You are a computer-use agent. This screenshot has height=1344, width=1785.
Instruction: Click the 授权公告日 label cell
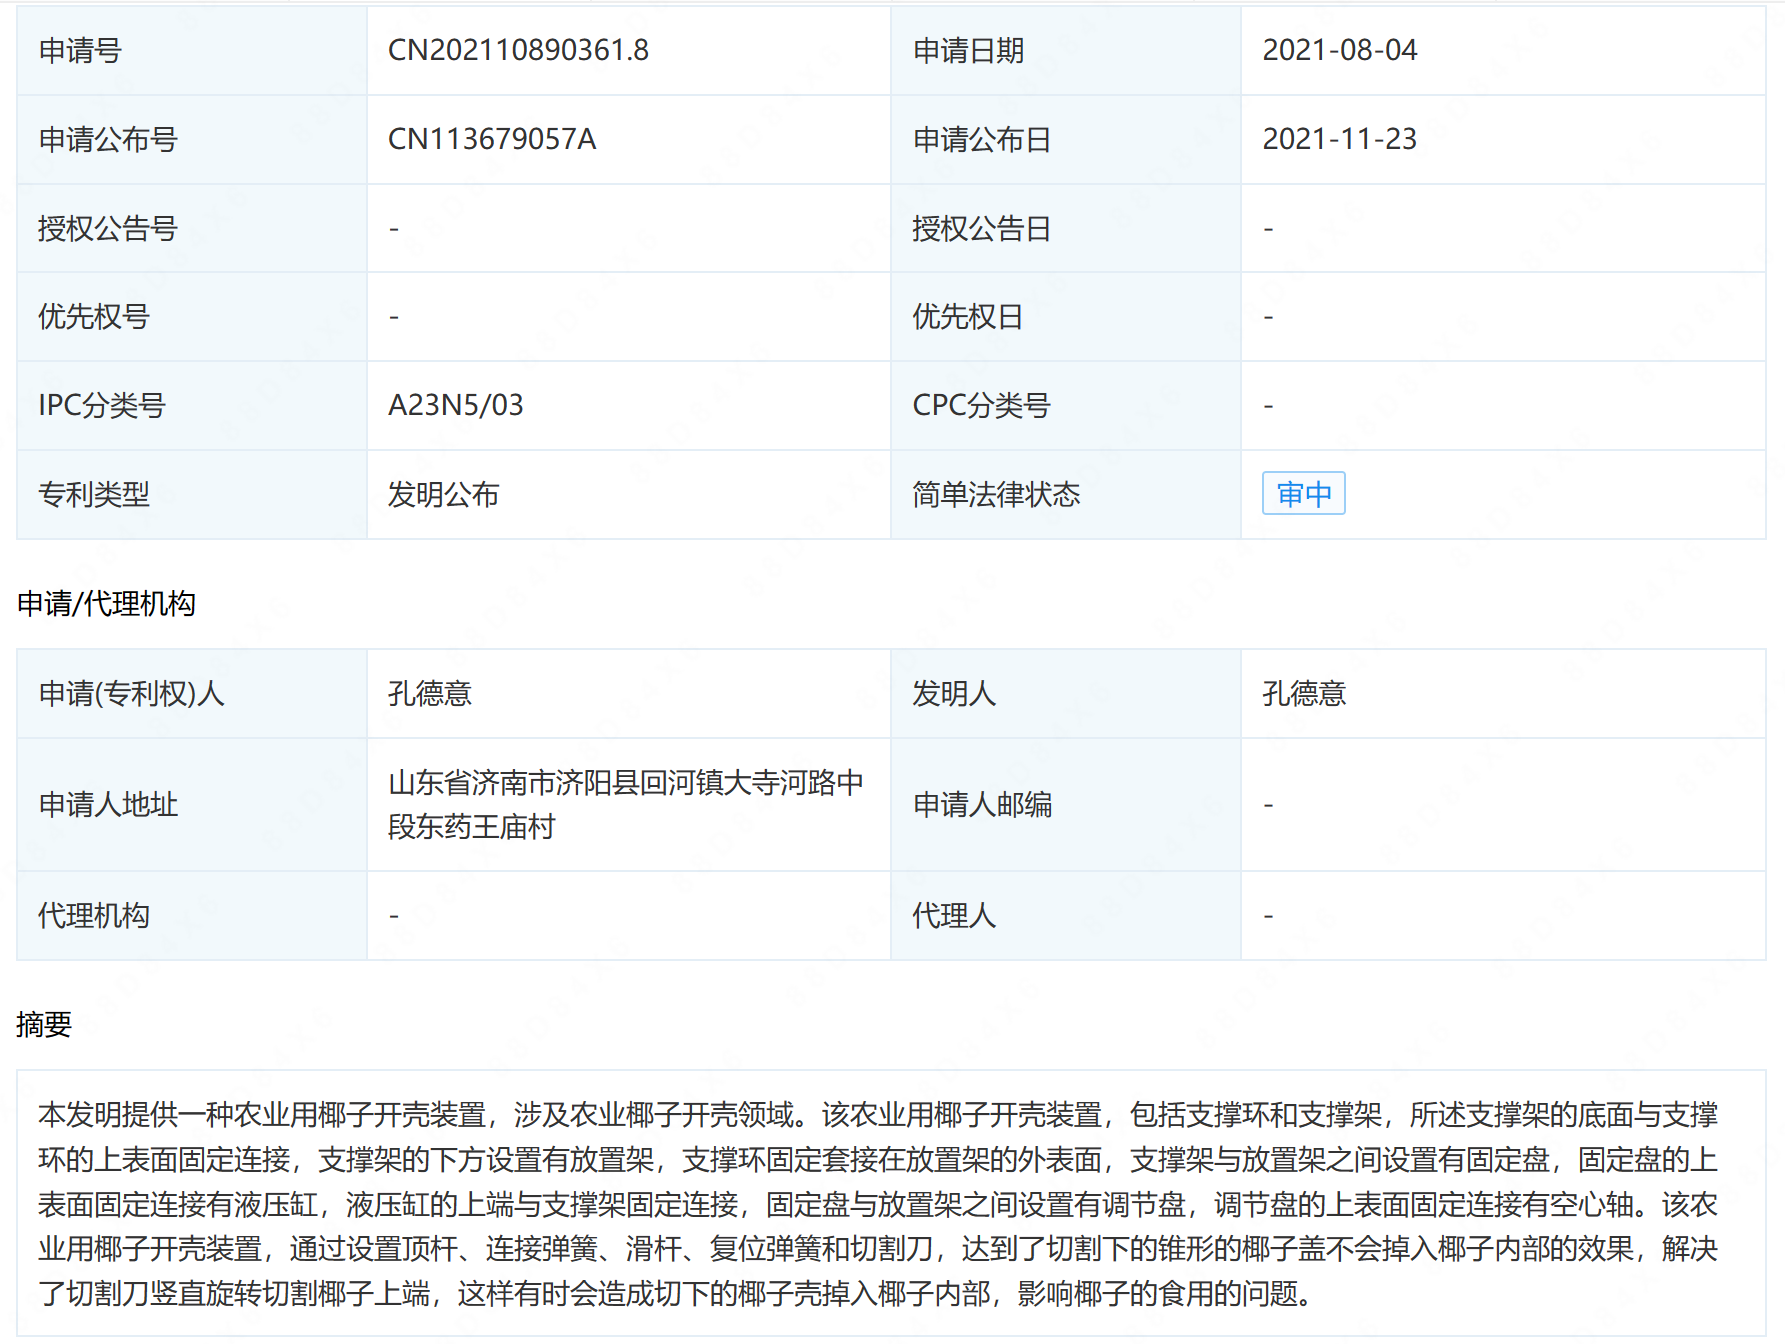(x=1066, y=228)
